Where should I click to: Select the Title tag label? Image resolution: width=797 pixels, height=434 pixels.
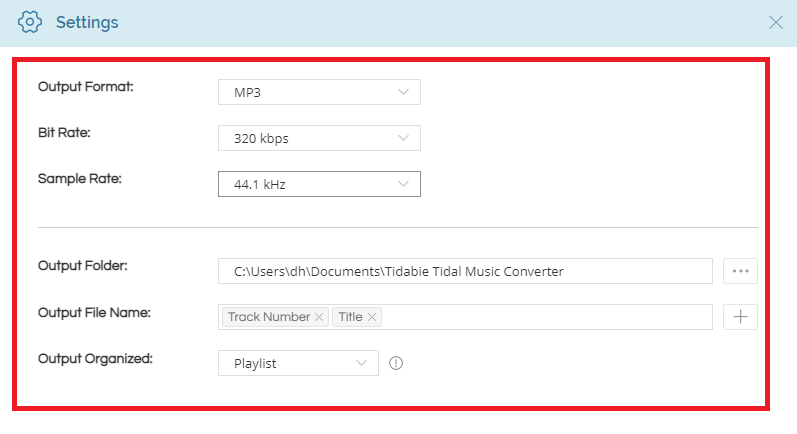click(350, 317)
